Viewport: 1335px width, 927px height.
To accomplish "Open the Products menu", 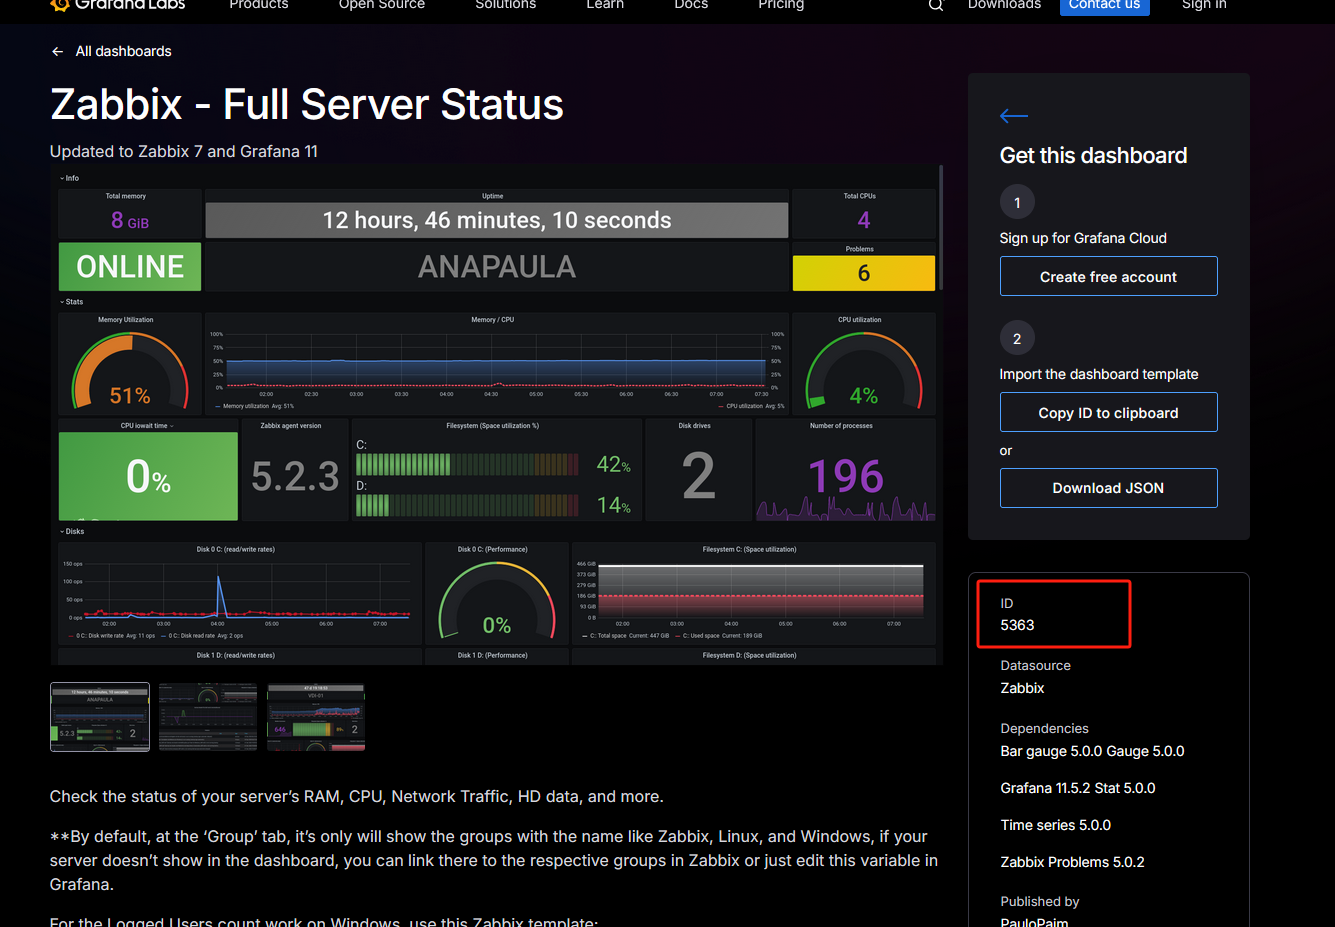I will point(259,5).
